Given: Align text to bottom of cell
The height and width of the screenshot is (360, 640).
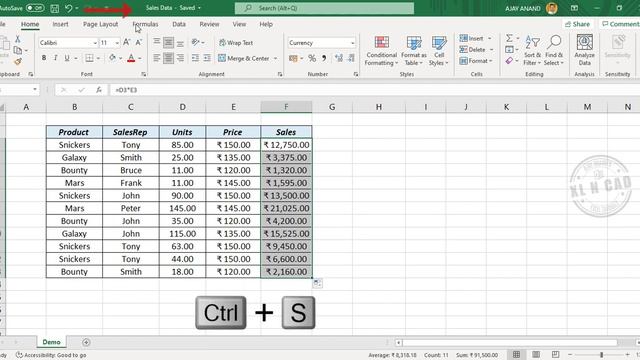Looking at the screenshot, I should [x=180, y=42].
